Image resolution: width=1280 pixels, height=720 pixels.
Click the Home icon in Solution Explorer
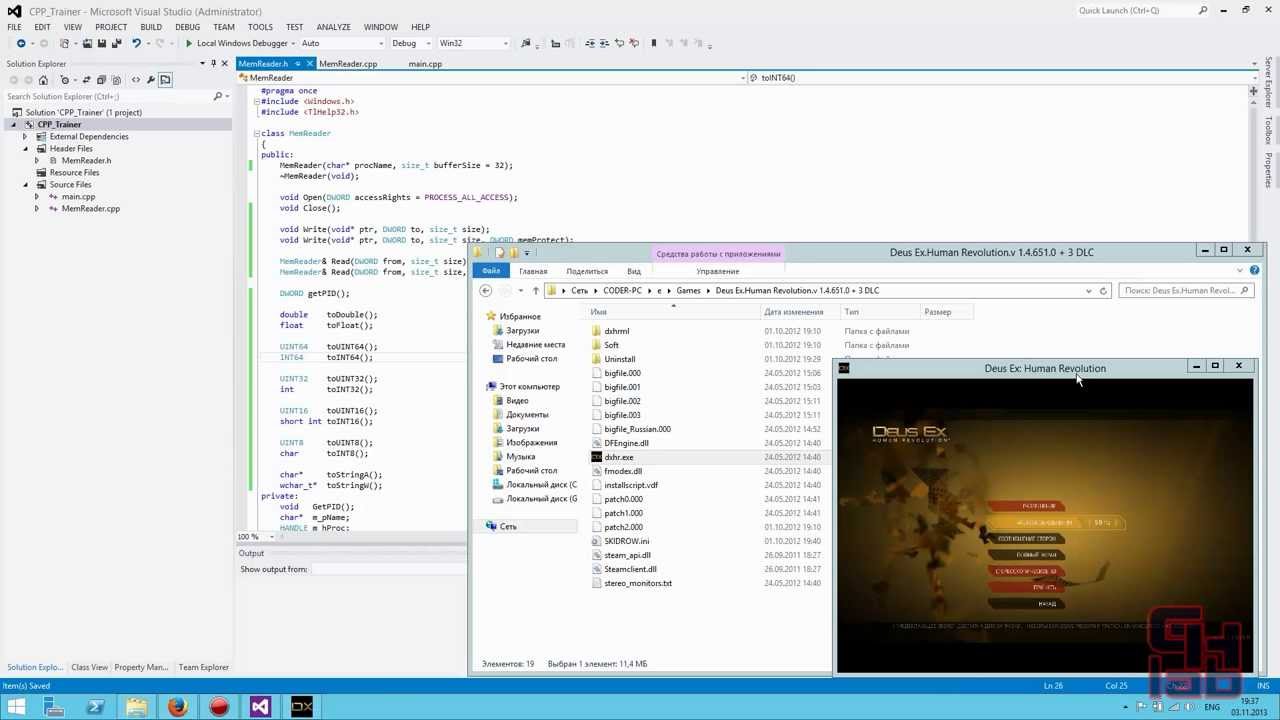pyautogui.click(x=43, y=80)
